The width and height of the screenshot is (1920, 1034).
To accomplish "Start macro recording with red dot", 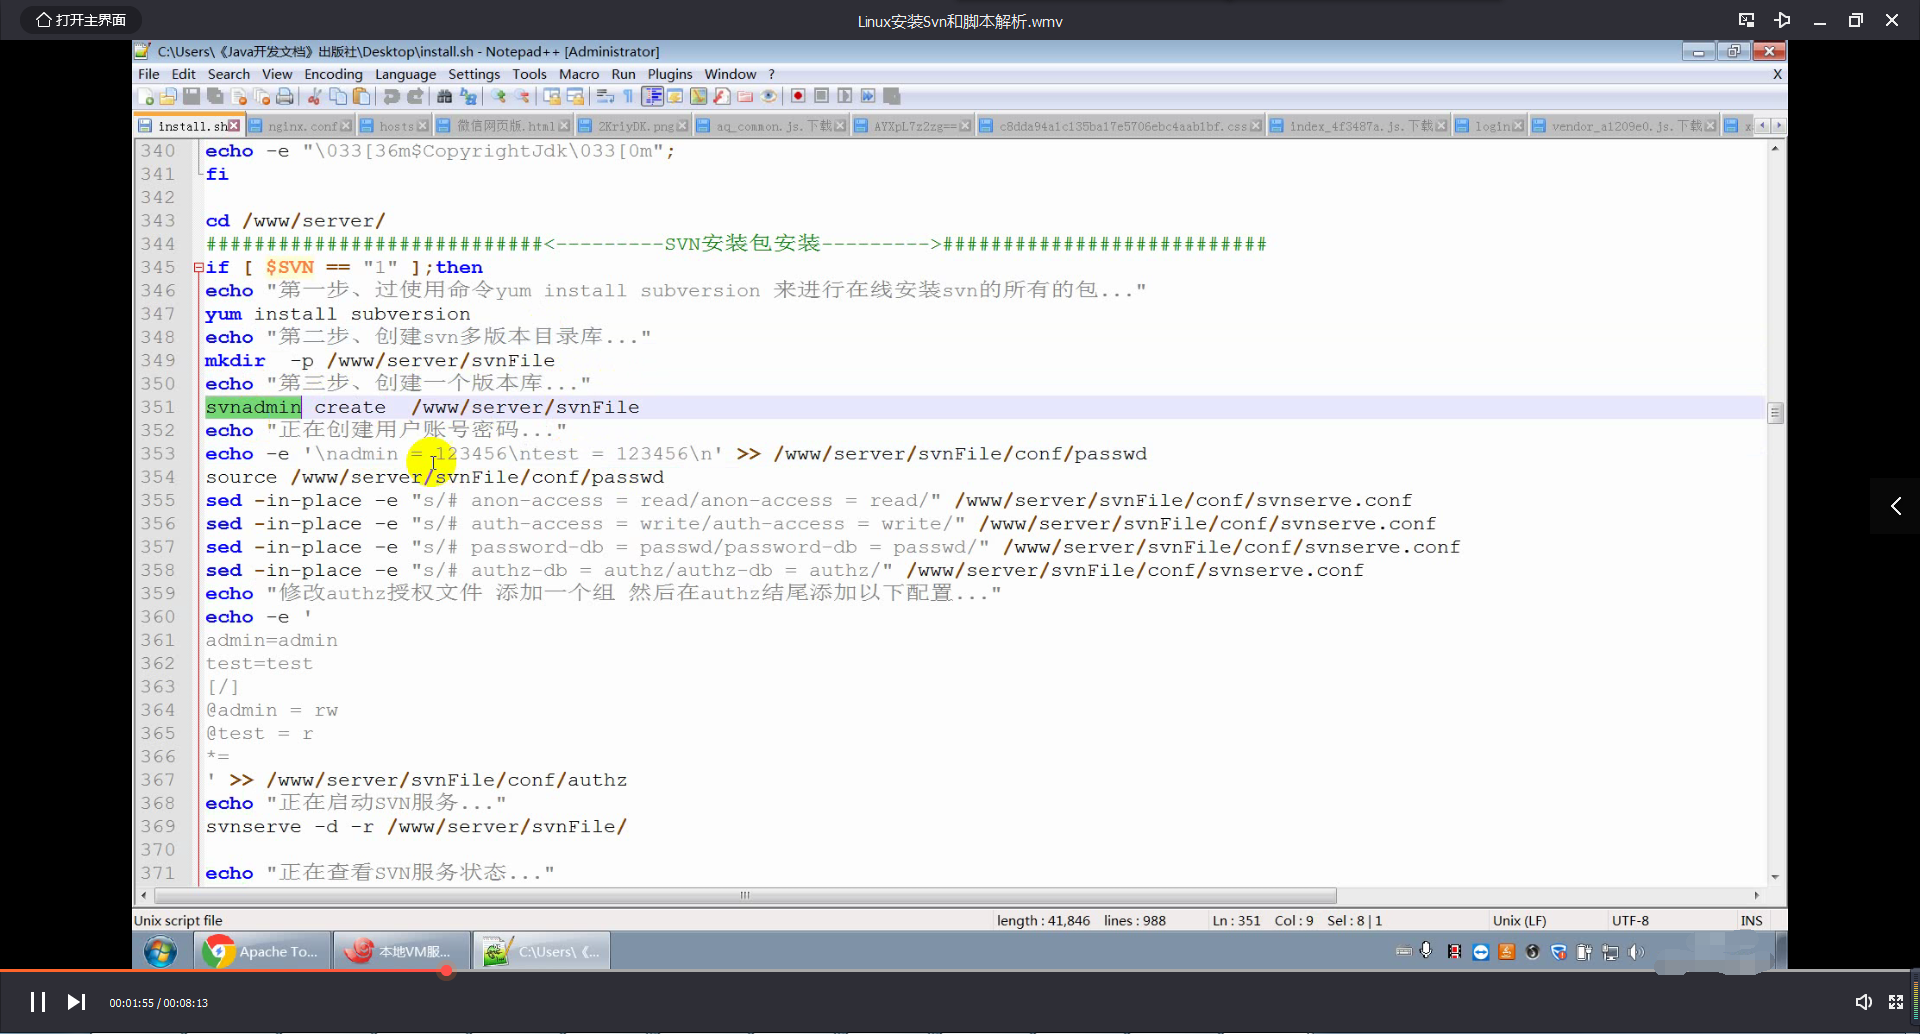I will (798, 96).
